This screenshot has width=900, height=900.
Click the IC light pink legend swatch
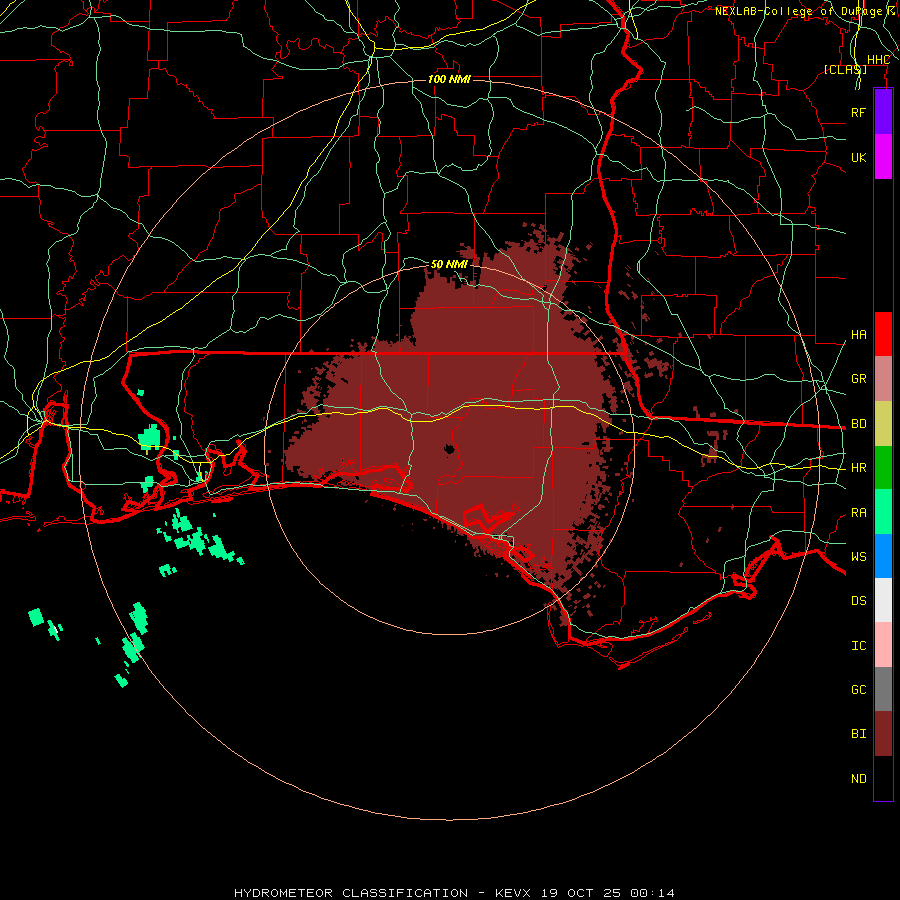click(883, 645)
